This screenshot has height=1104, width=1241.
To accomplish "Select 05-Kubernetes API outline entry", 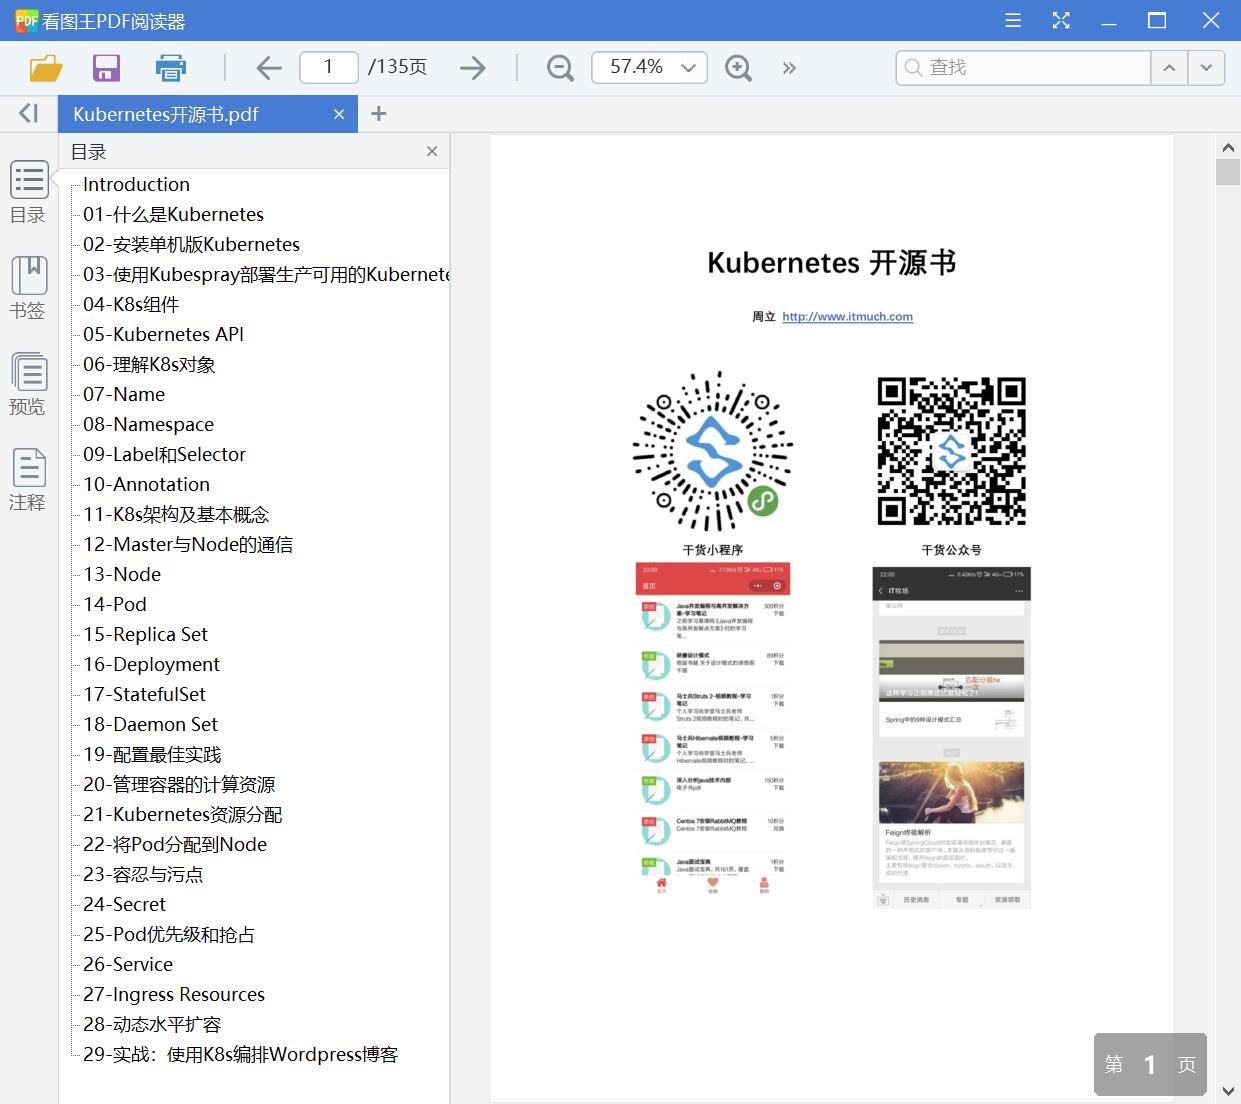I will tap(163, 334).
